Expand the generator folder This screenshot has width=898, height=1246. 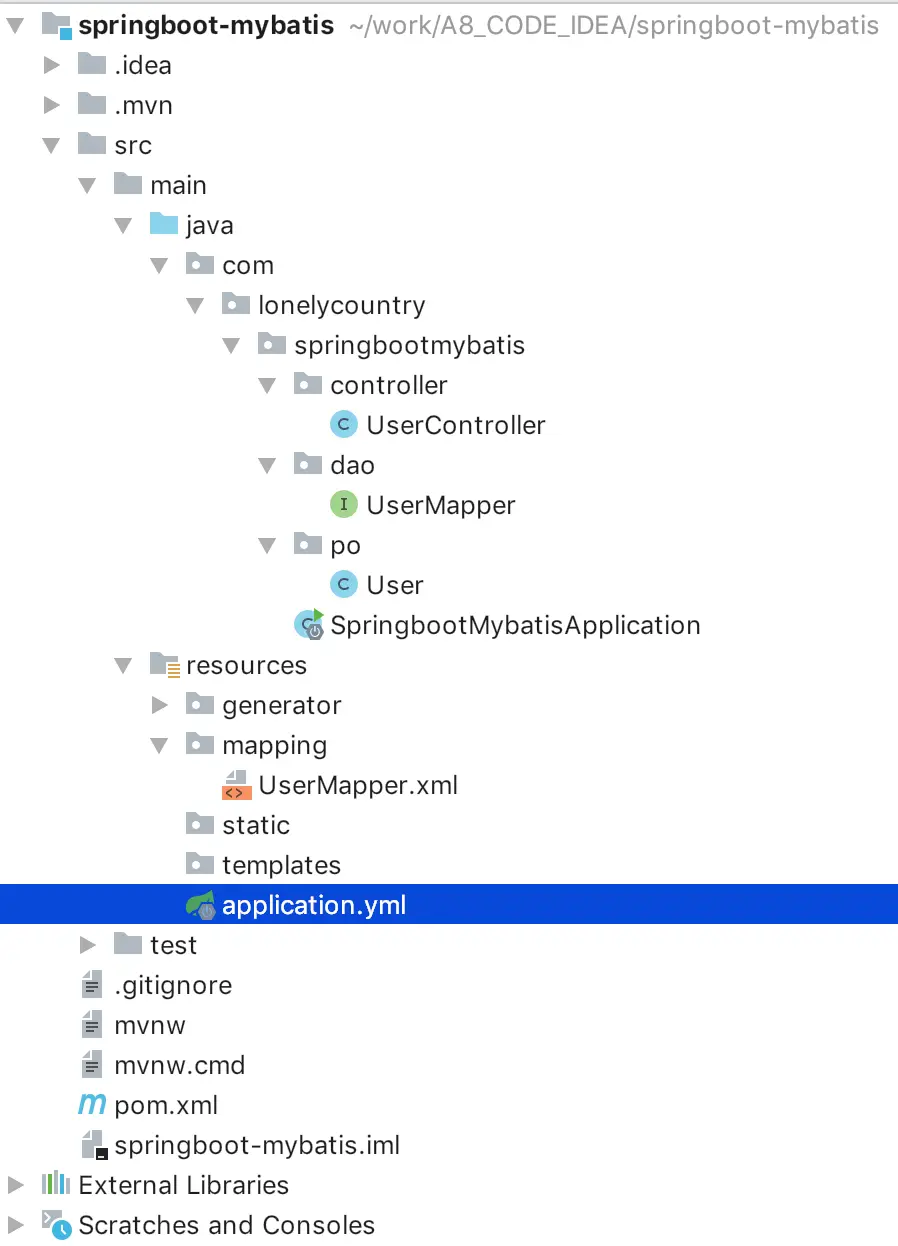pos(160,705)
